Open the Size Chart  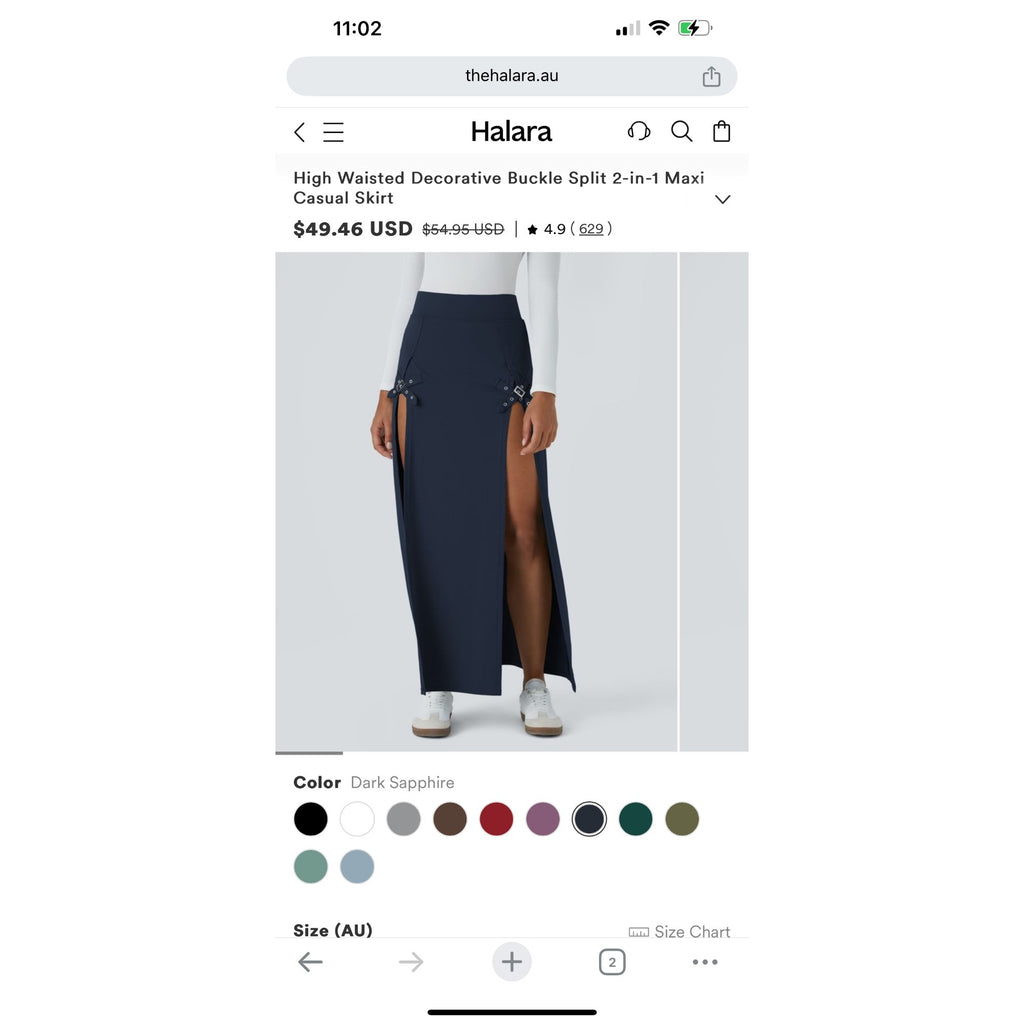click(679, 932)
